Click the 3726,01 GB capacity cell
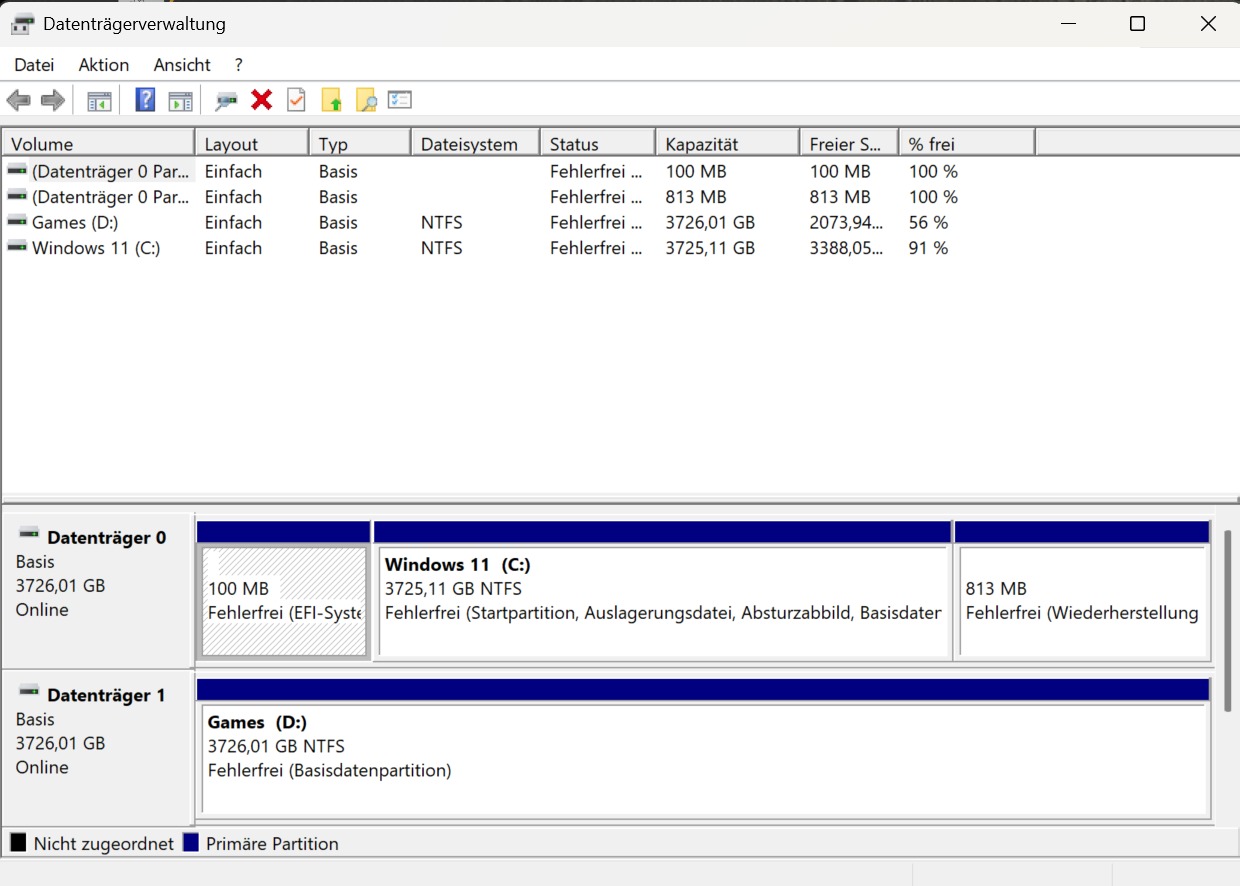 click(x=710, y=222)
